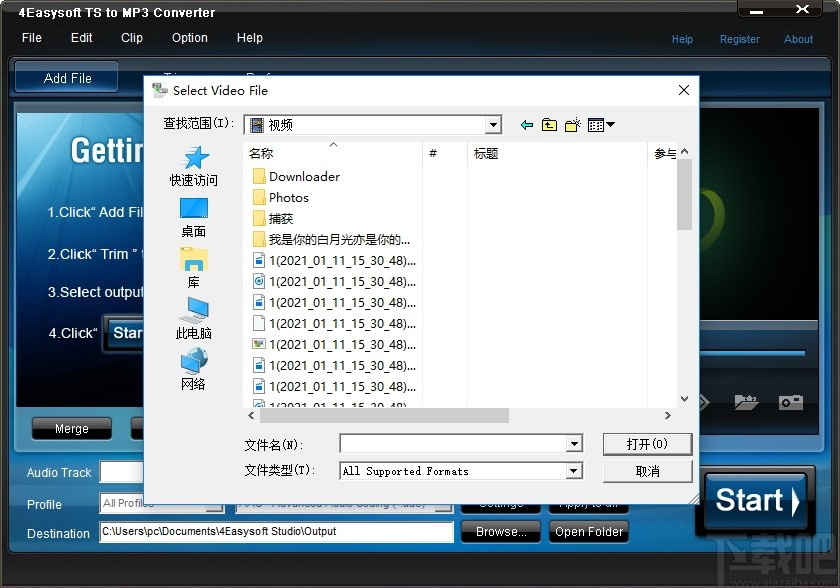Viewport: 840px width, 588px height.
Task: Select the Downloader folder
Action: pos(304,176)
